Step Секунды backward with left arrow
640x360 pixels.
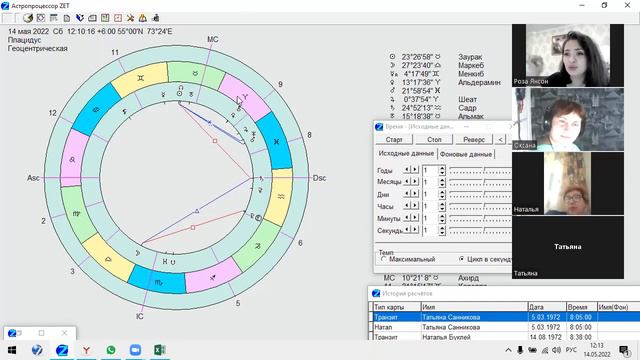pyautogui.click(x=407, y=229)
